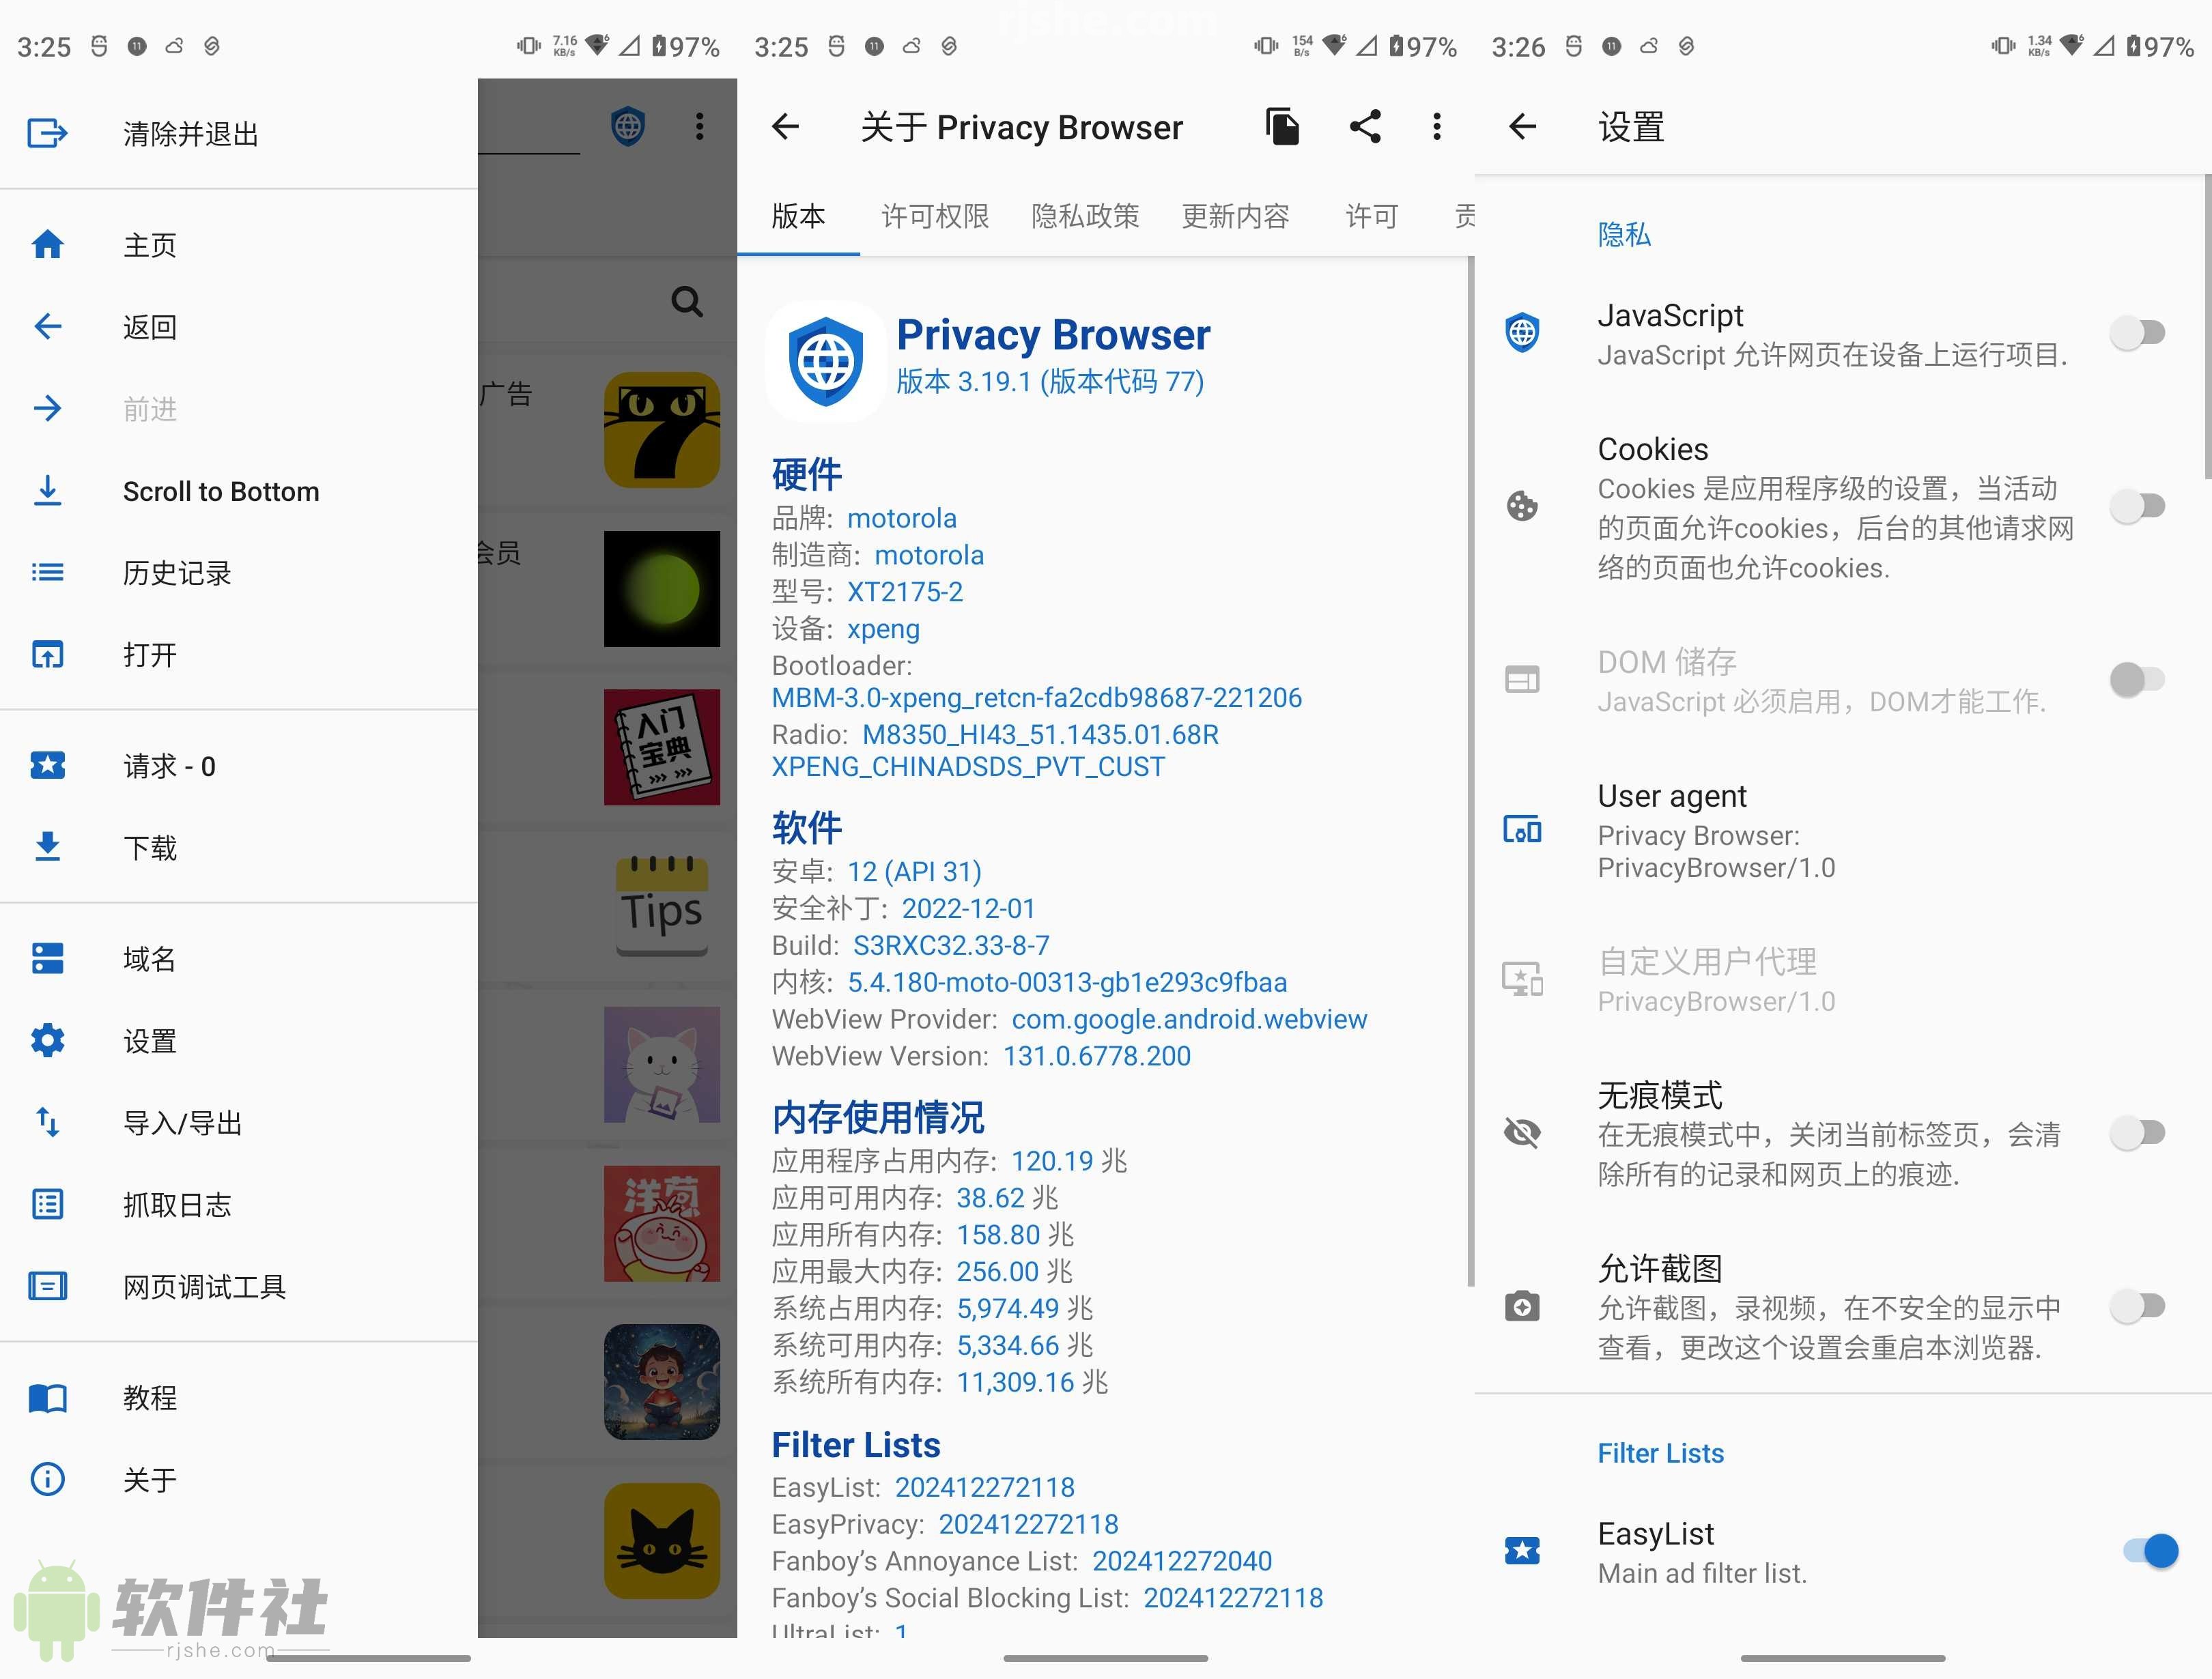This screenshot has height=1679, width=2212.
Task: Turn on 无痕模式 incognito toggle
Action: point(2139,1133)
